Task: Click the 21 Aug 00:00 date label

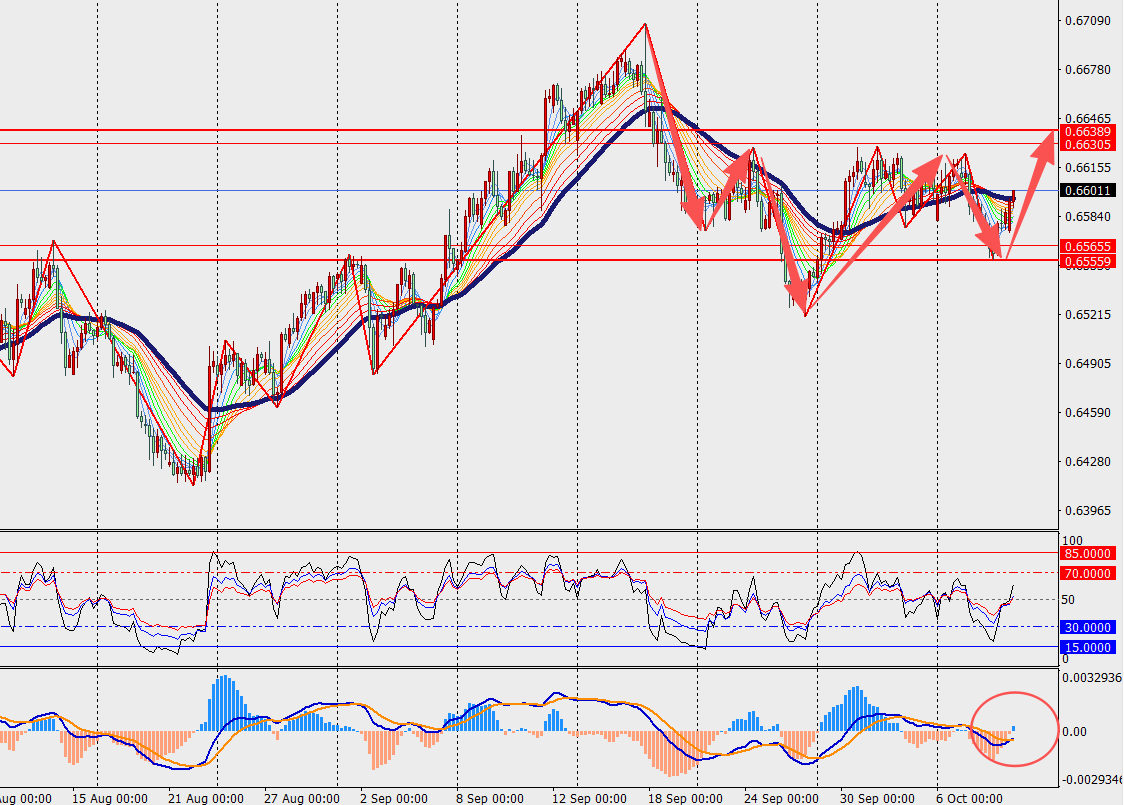Action: click(x=206, y=798)
